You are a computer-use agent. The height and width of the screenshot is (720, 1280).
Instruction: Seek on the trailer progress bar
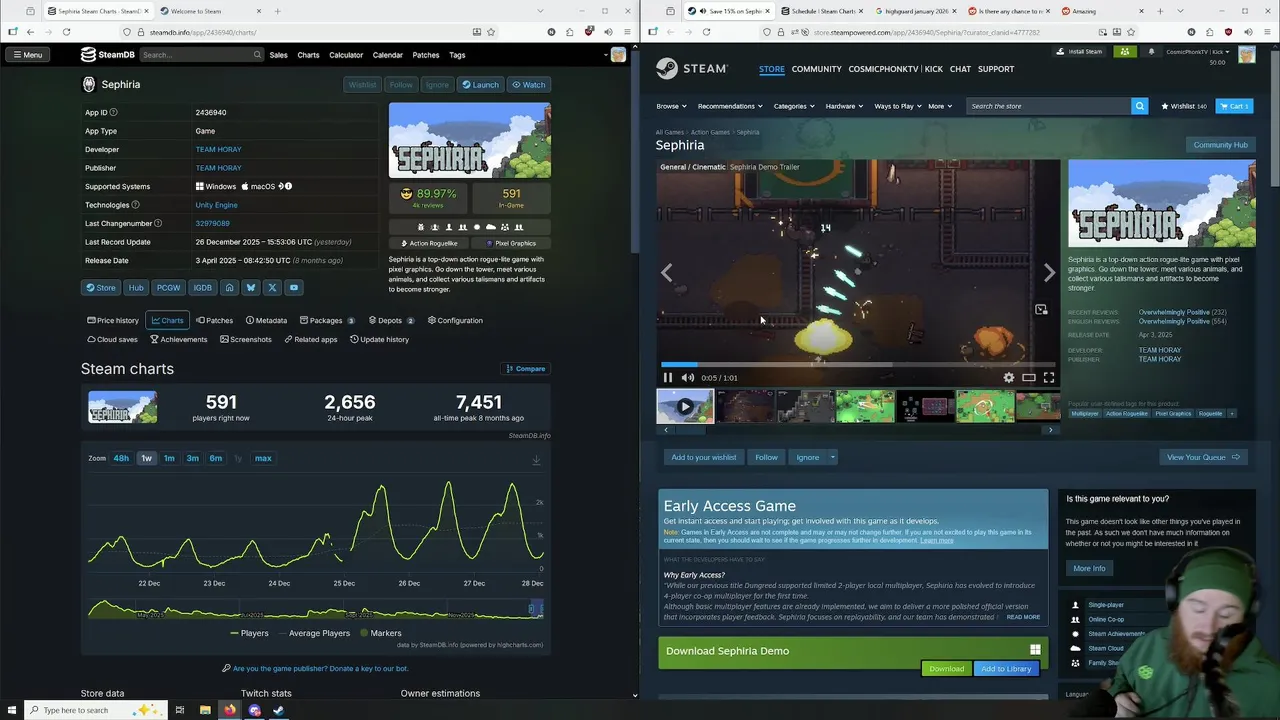point(858,365)
